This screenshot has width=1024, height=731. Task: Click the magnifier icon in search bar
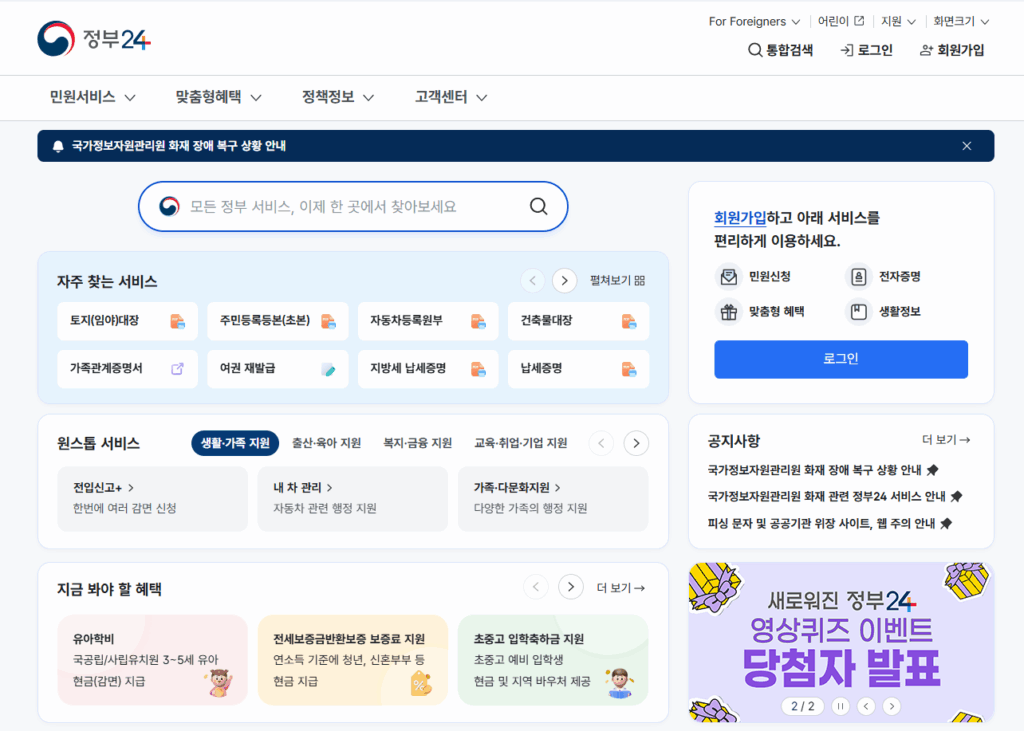pyautogui.click(x=539, y=206)
